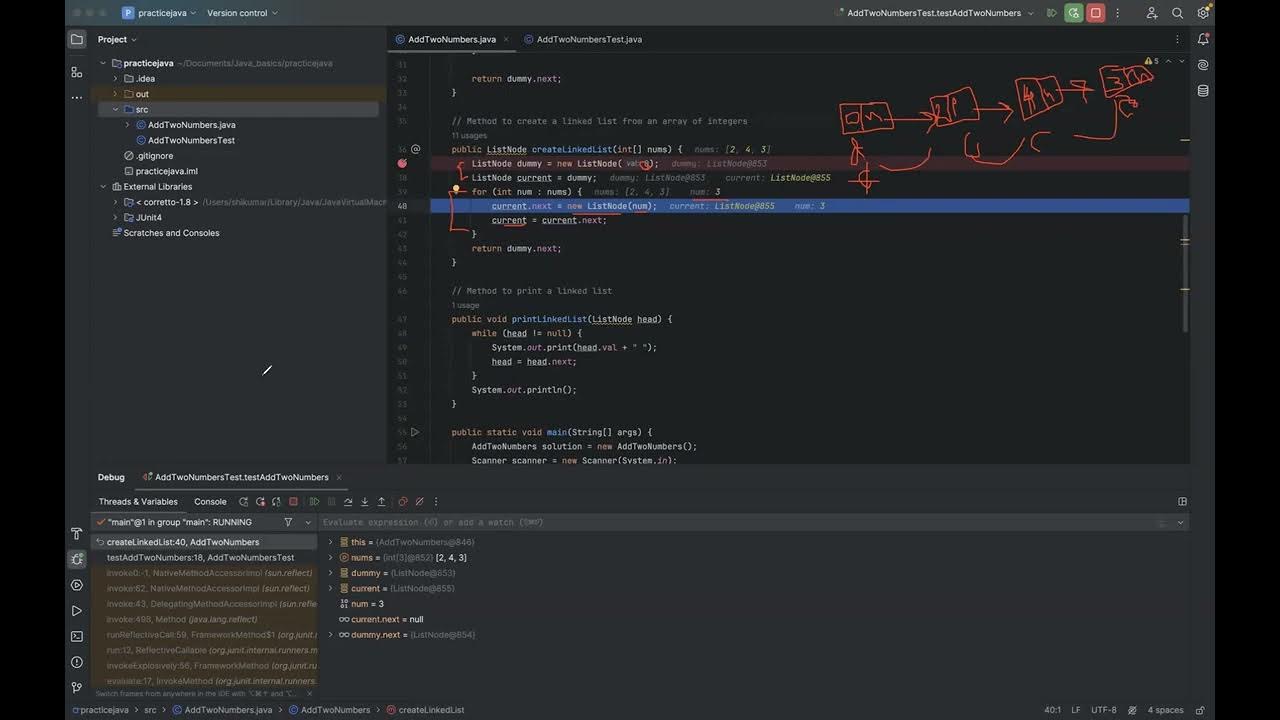Select AddTwoNumbersTest file in project tree
Viewport: 1280px width, 720px height.
pos(191,140)
